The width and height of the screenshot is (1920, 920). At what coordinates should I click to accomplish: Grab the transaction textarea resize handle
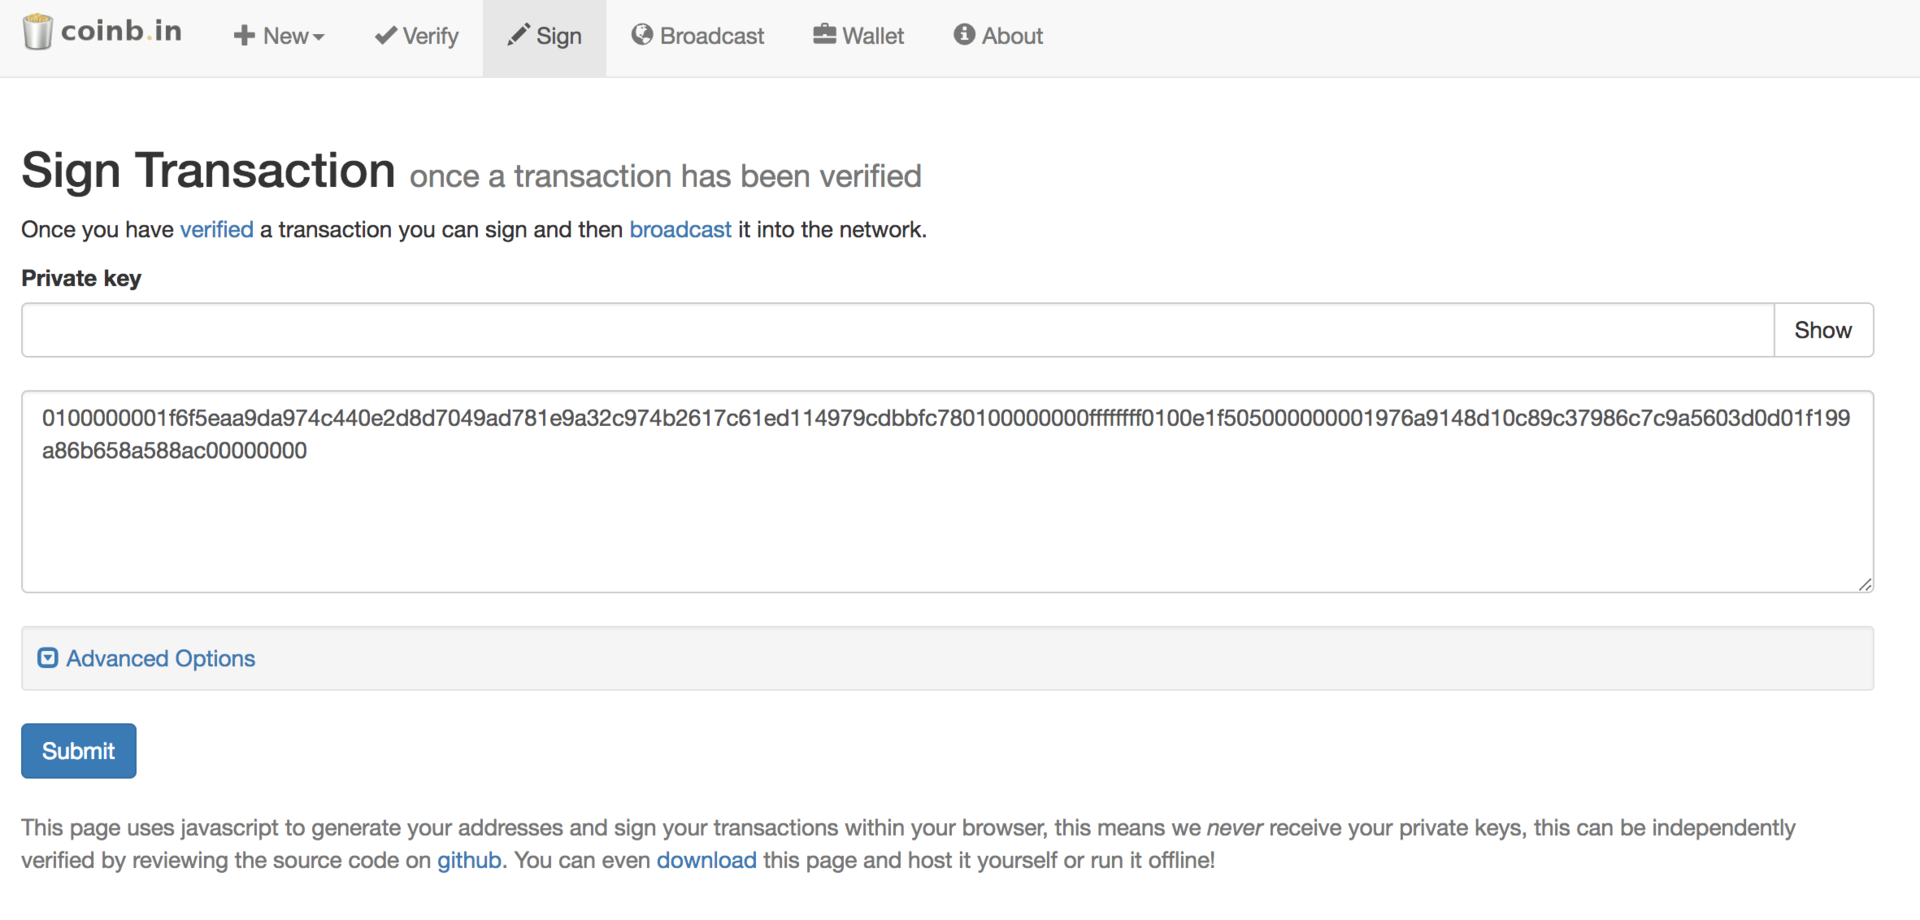1865,584
